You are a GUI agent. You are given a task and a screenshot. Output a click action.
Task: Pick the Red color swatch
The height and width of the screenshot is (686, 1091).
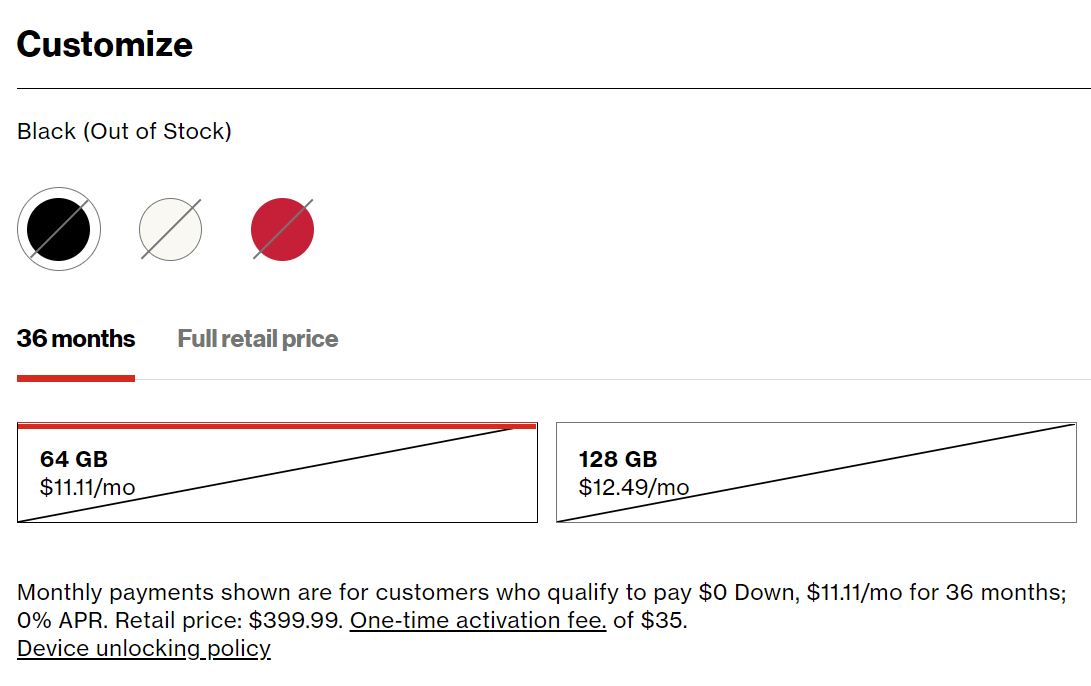[282, 229]
